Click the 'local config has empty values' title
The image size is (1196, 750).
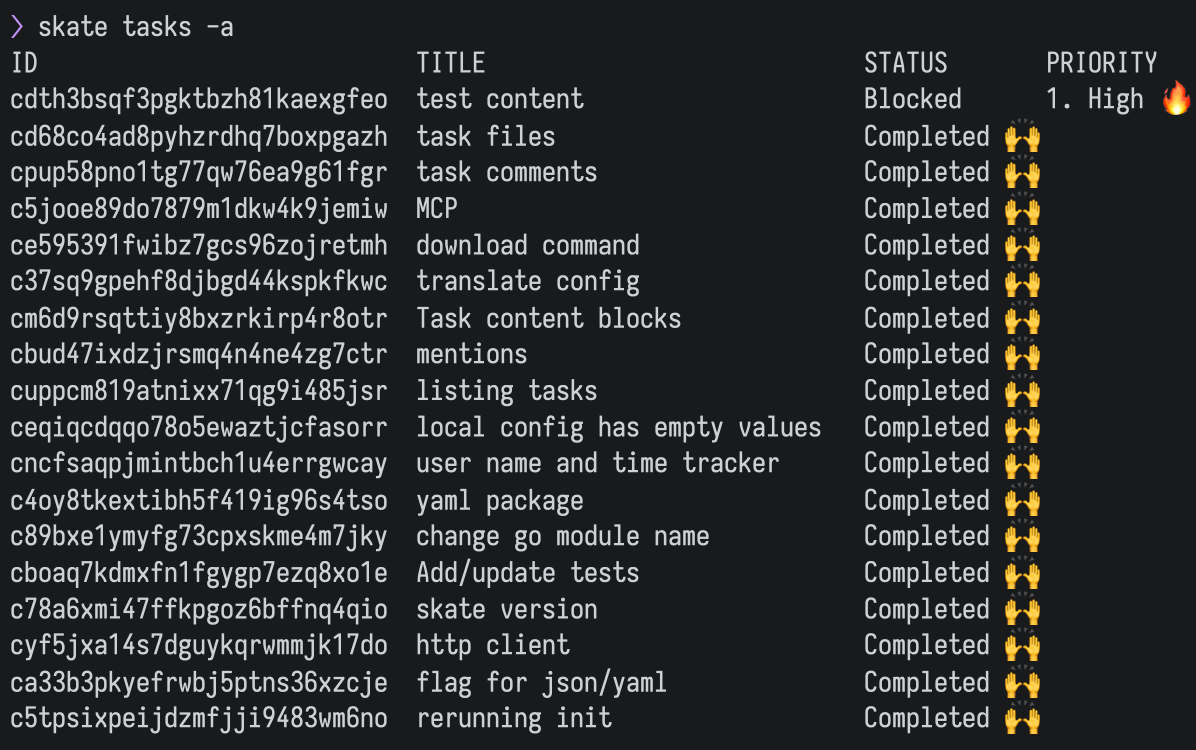618,427
